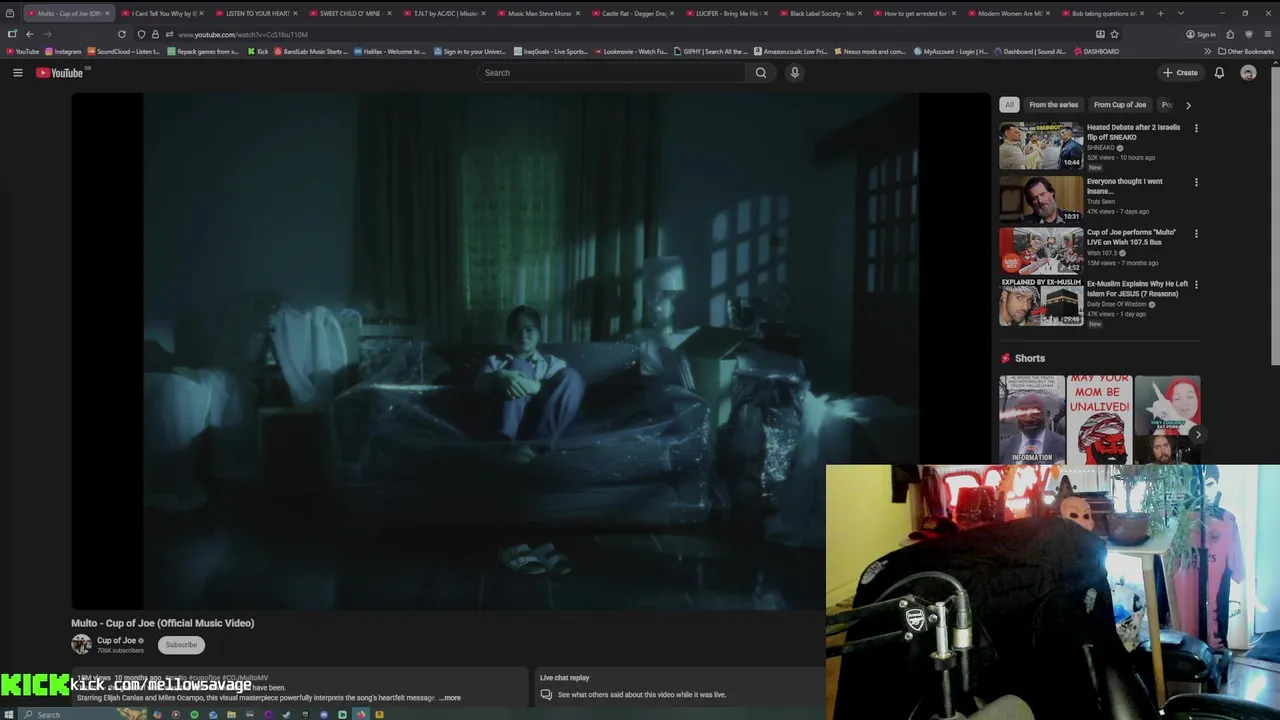The height and width of the screenshot is (720, 1280).
Task: Open Spotify from the taskbar
Action: click(194, 714)
